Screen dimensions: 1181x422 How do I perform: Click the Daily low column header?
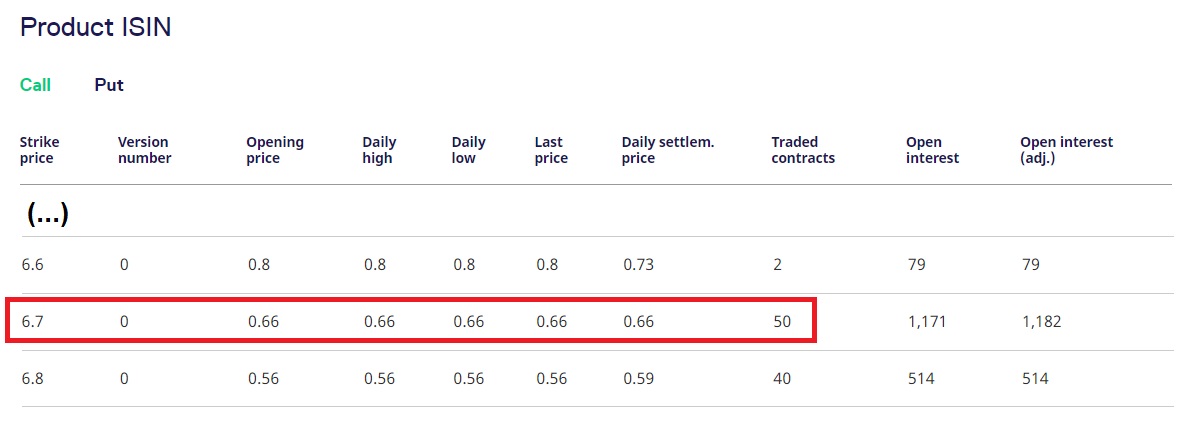pyautogui.click(x=468, y=150)
